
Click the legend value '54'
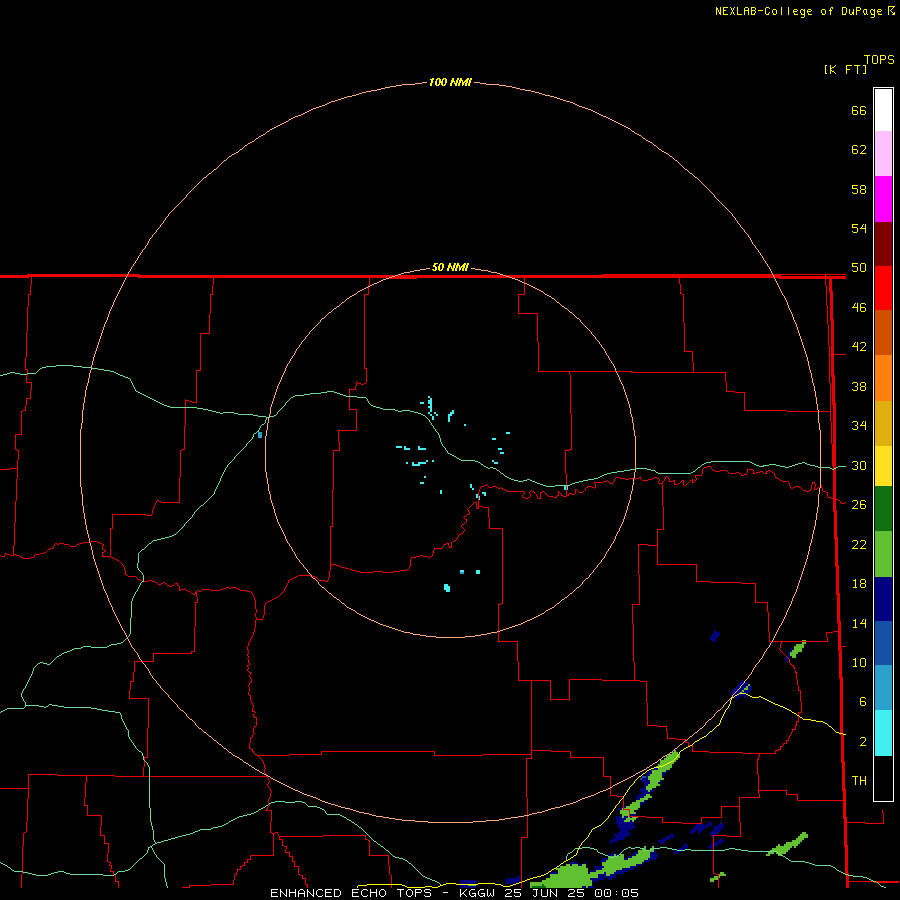click(x=859, y=228)
